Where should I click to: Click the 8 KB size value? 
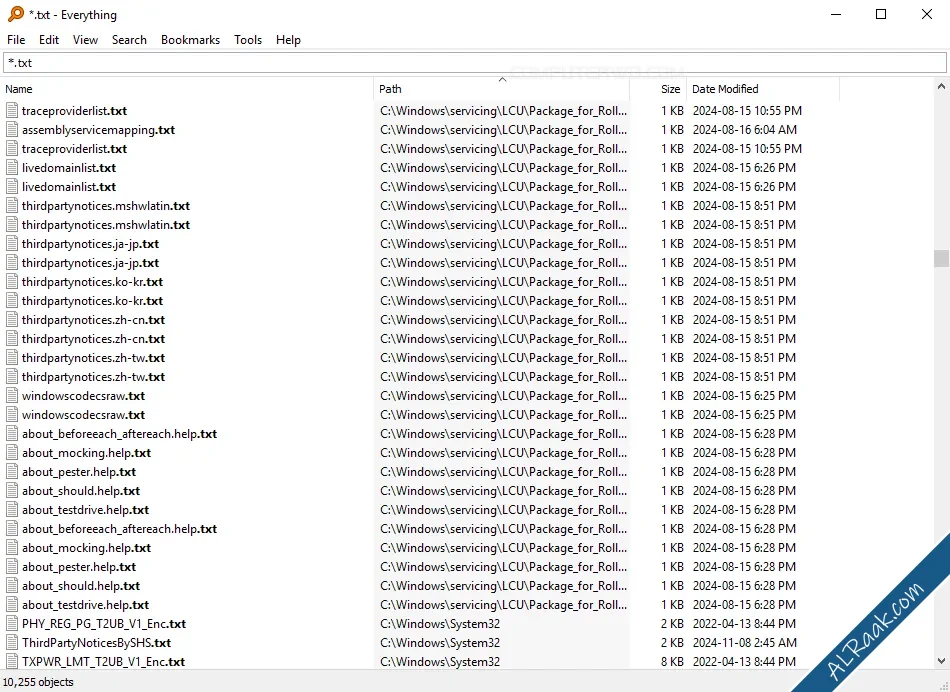pyautogui.click(x=672, y=662)
